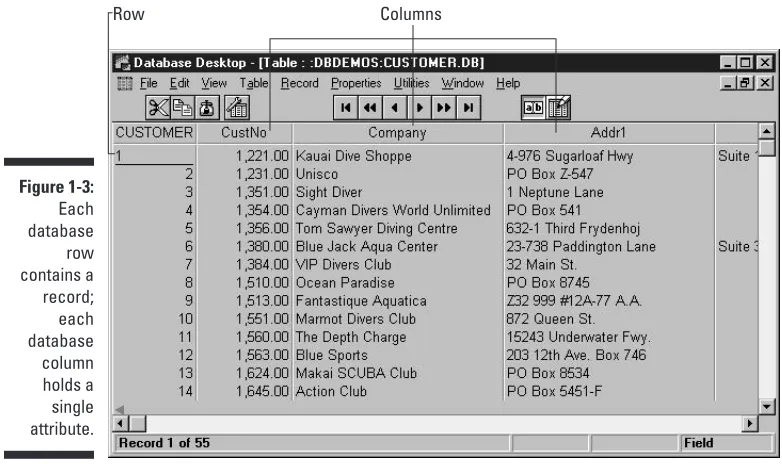Screen dimensions: 782x464
Task: Jump forward one record set
Action: coord(444,108)
